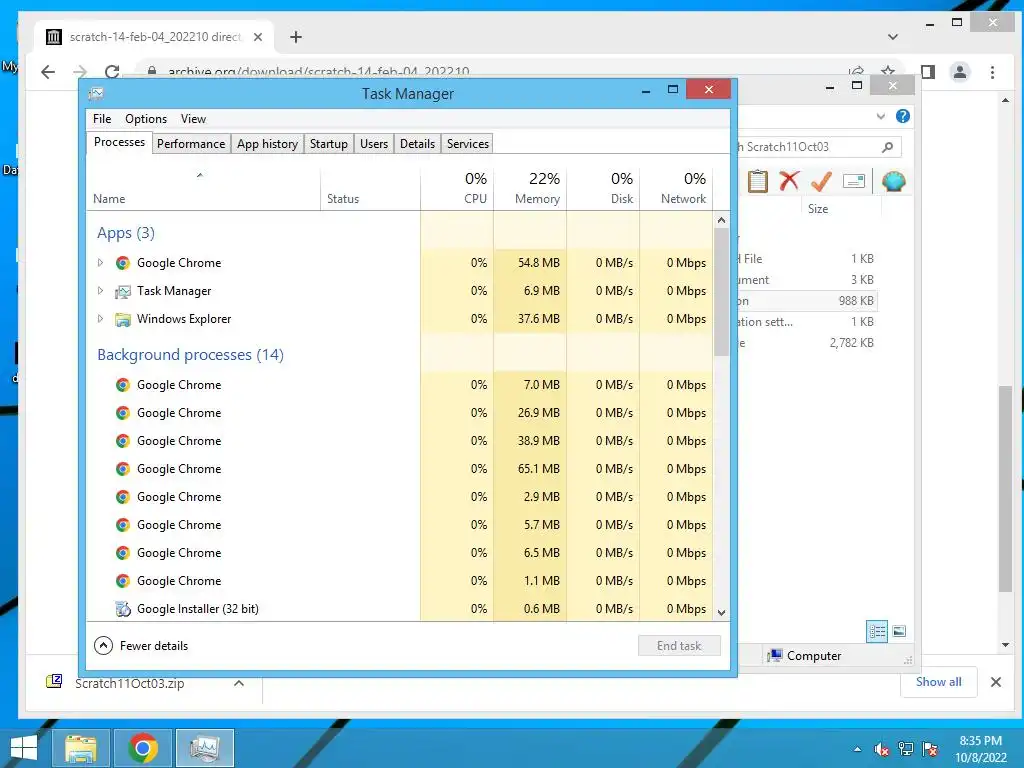The width and height of the screenshot is (1024, 768).
Task: Open Chrome three-dot menu
Action: (993, 72)
